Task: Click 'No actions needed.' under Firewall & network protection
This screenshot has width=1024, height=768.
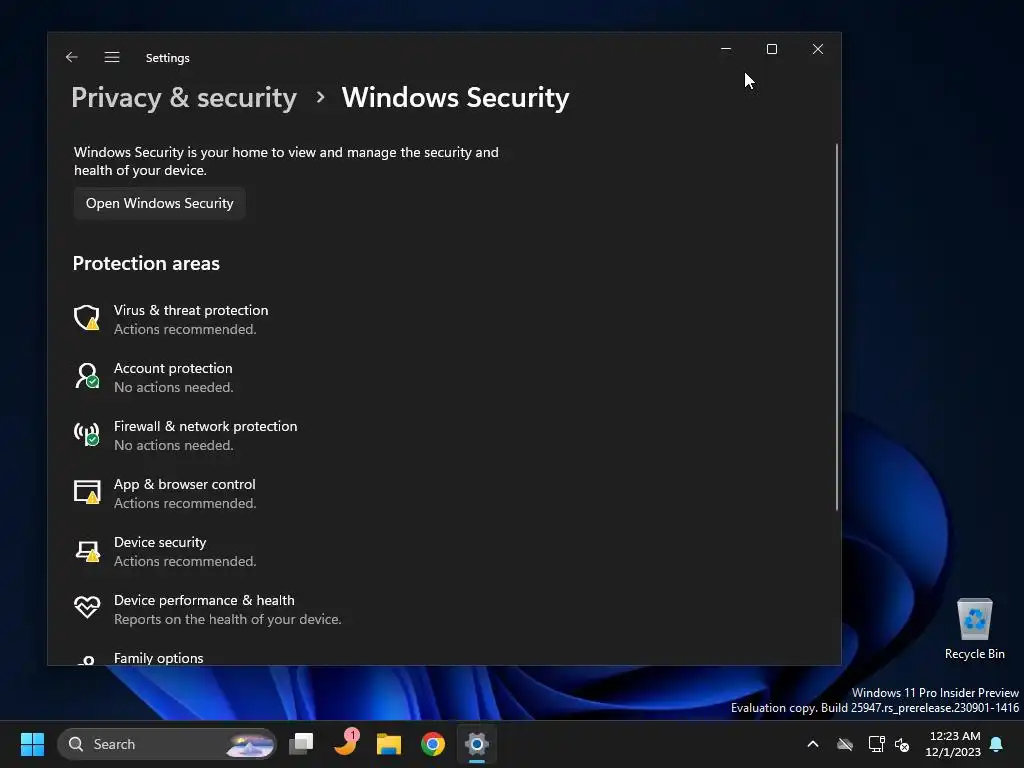Action: point(174,445)
